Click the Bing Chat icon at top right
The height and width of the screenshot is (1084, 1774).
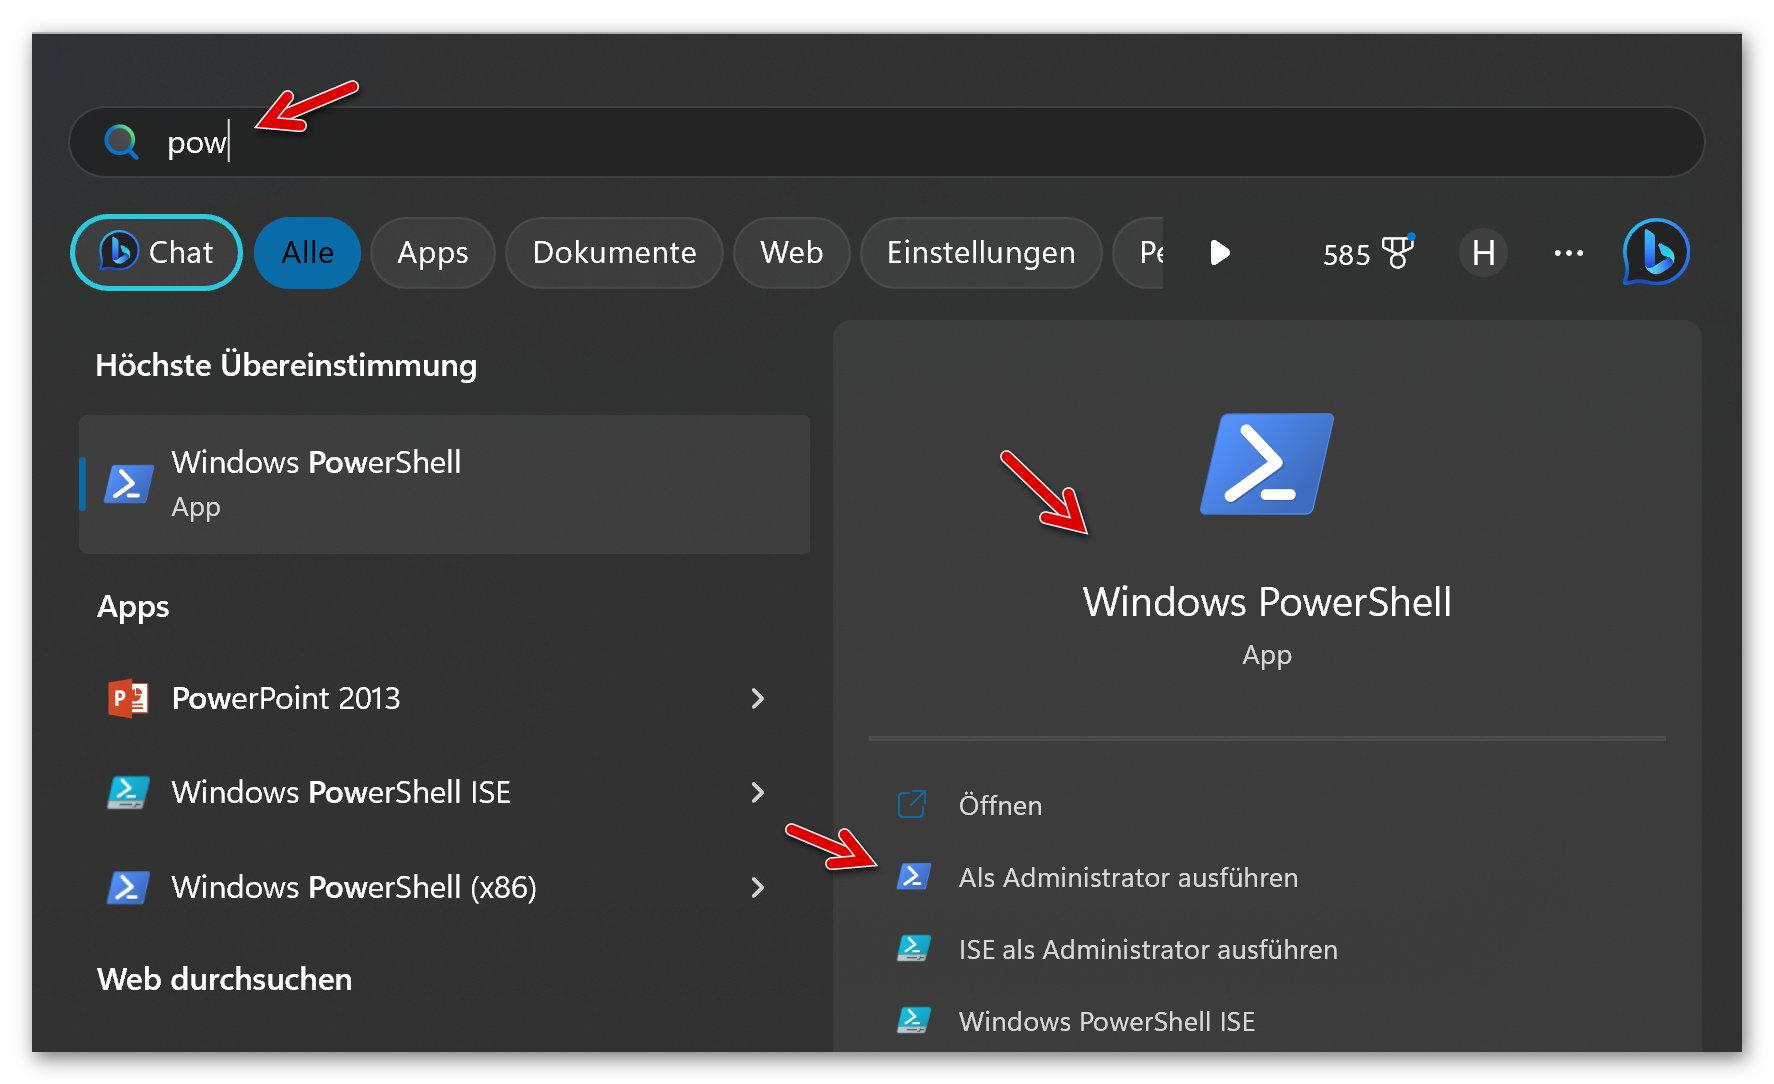point(1655,252)
